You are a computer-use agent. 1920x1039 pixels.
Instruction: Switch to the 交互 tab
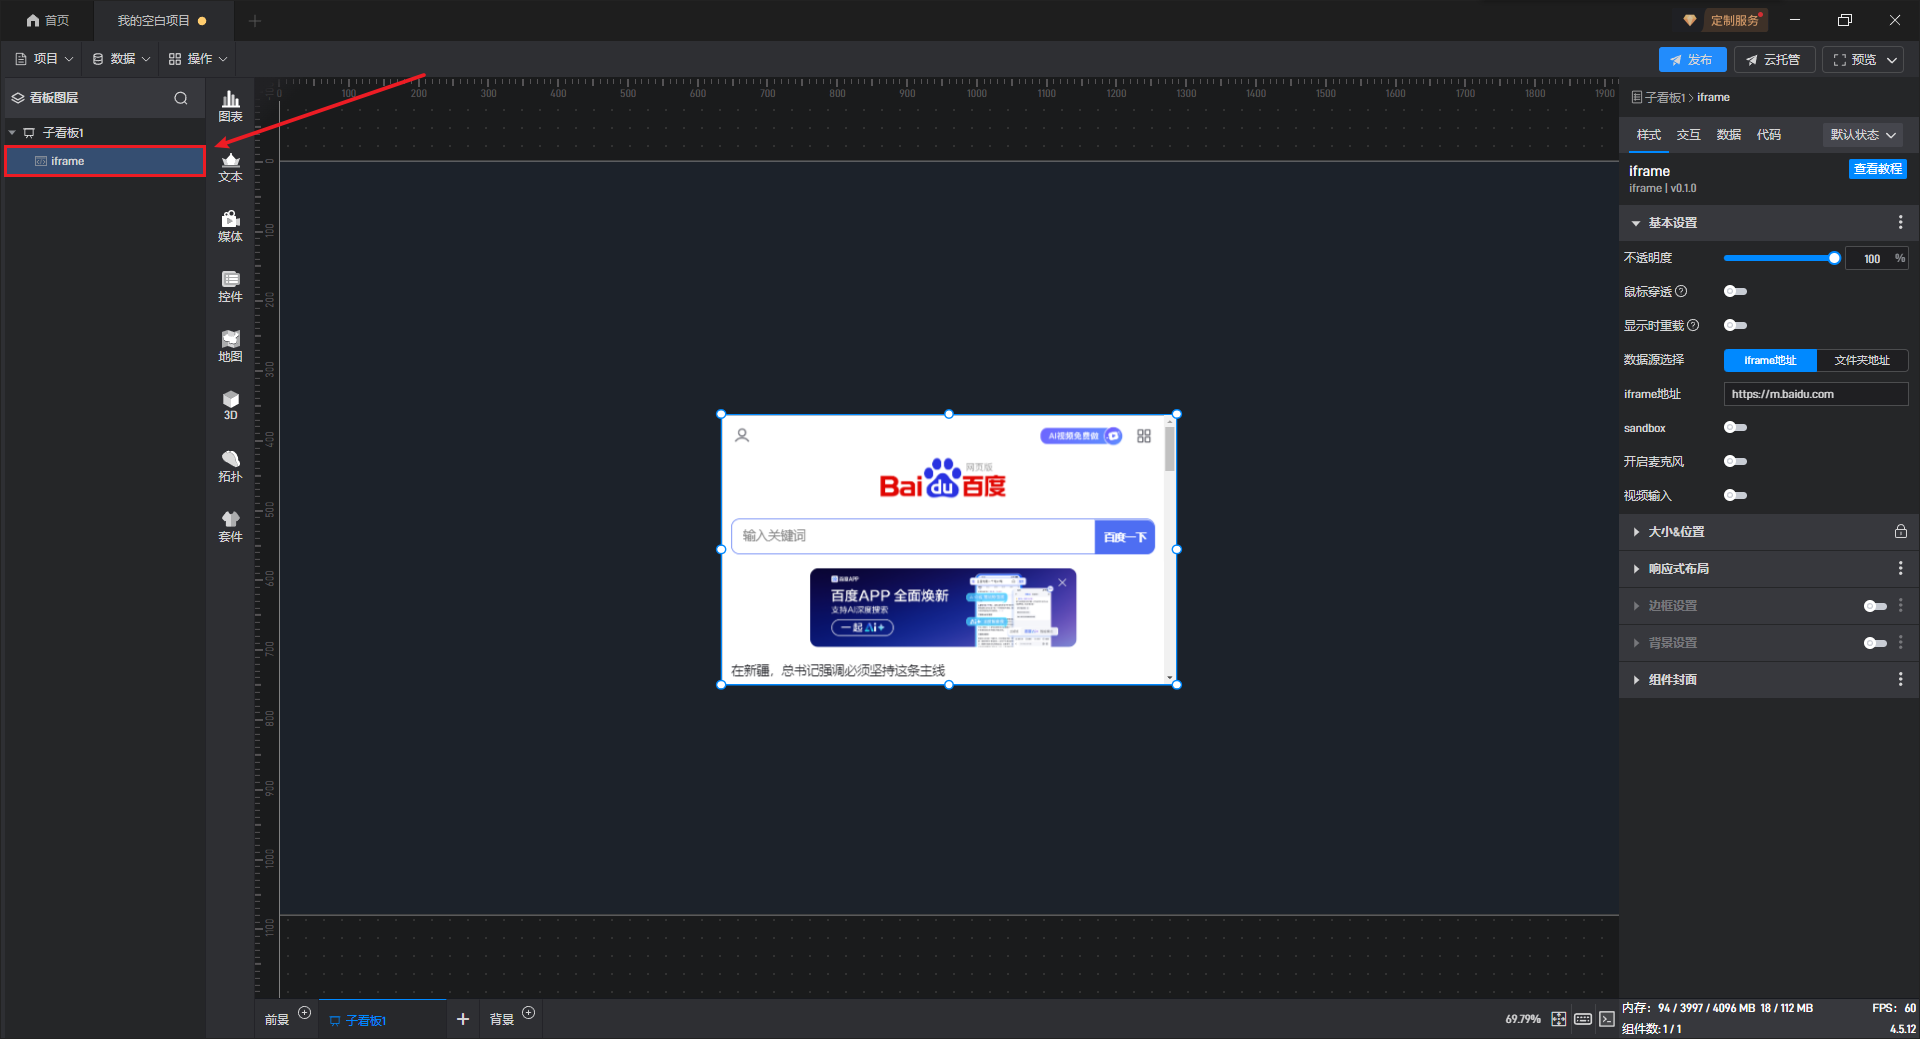(1688, 135)
